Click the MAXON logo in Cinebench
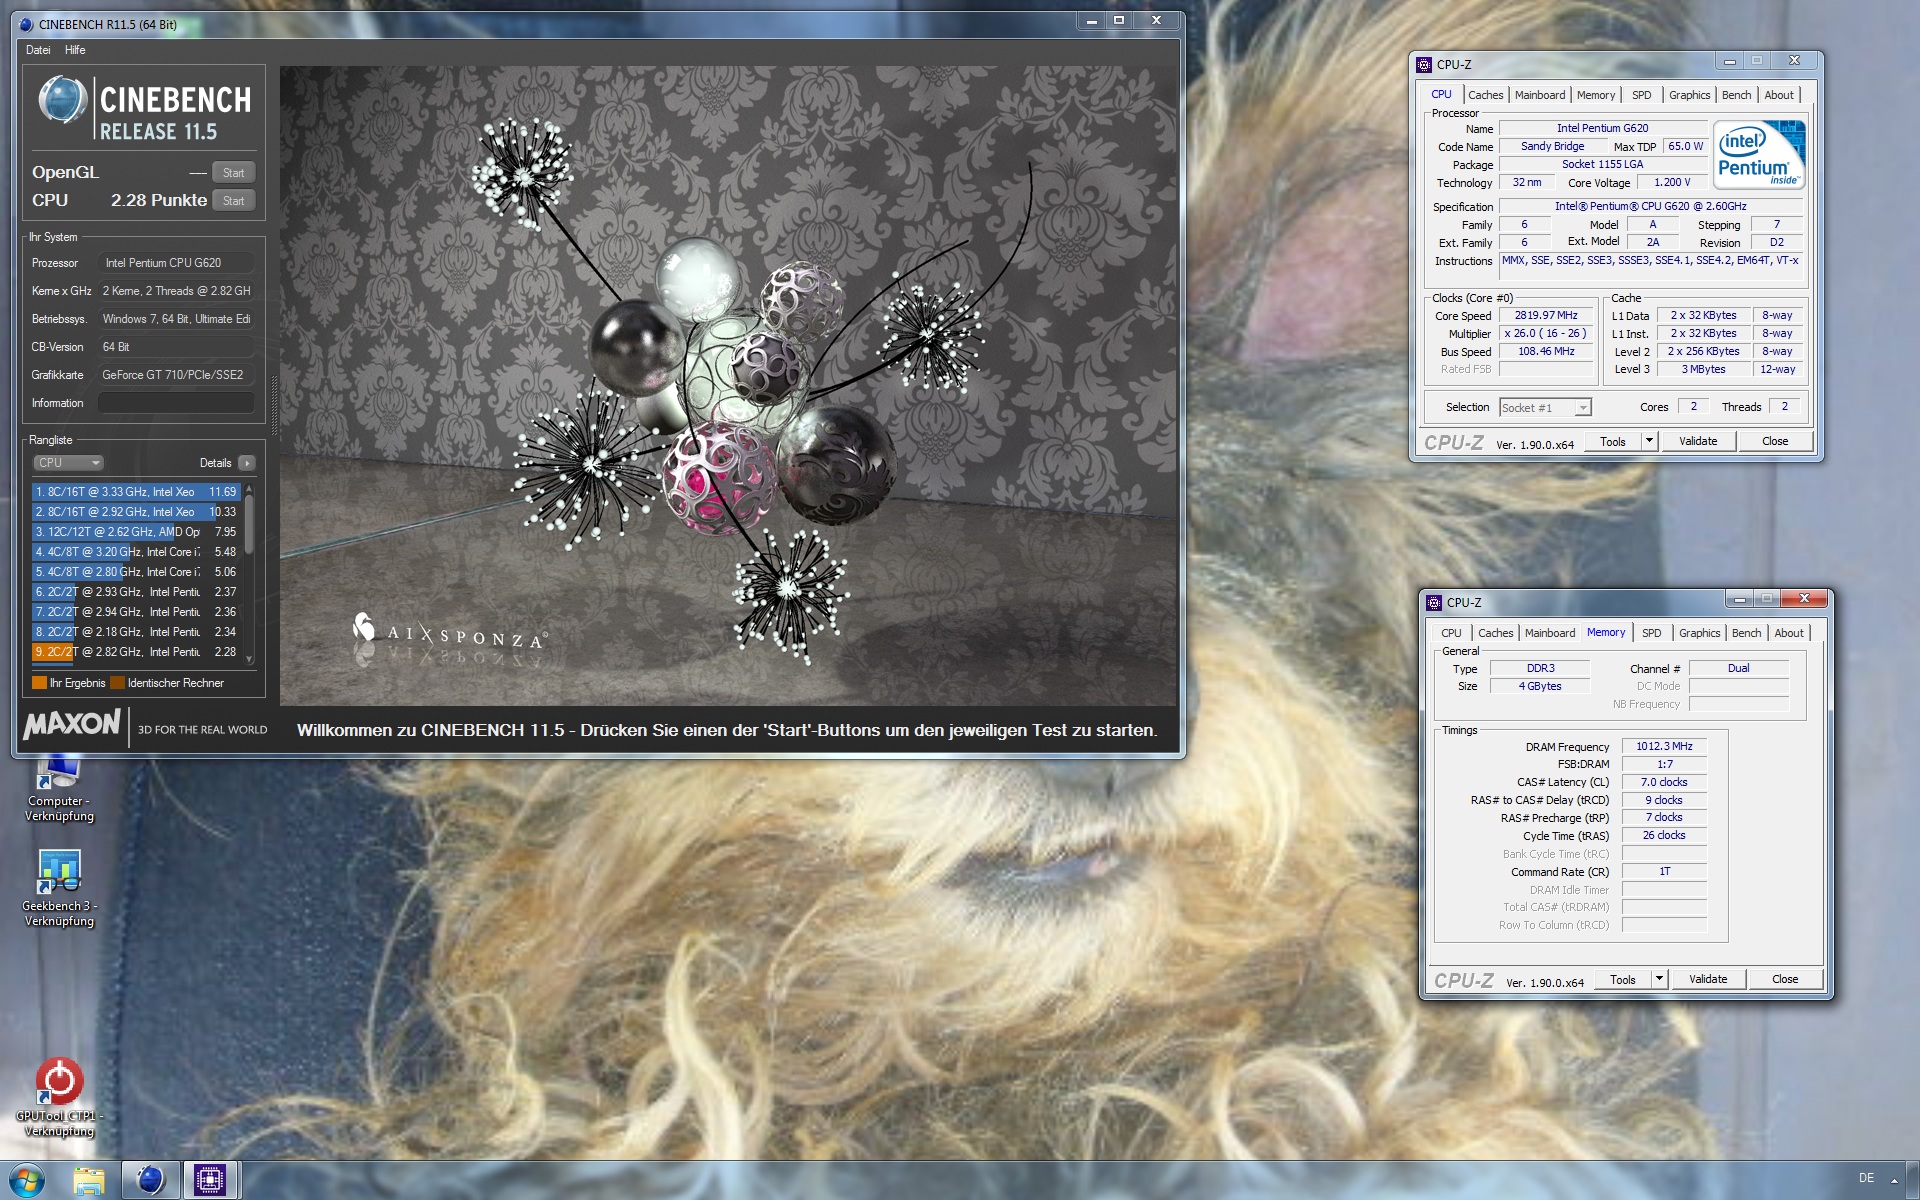 [x=72, y=724]
